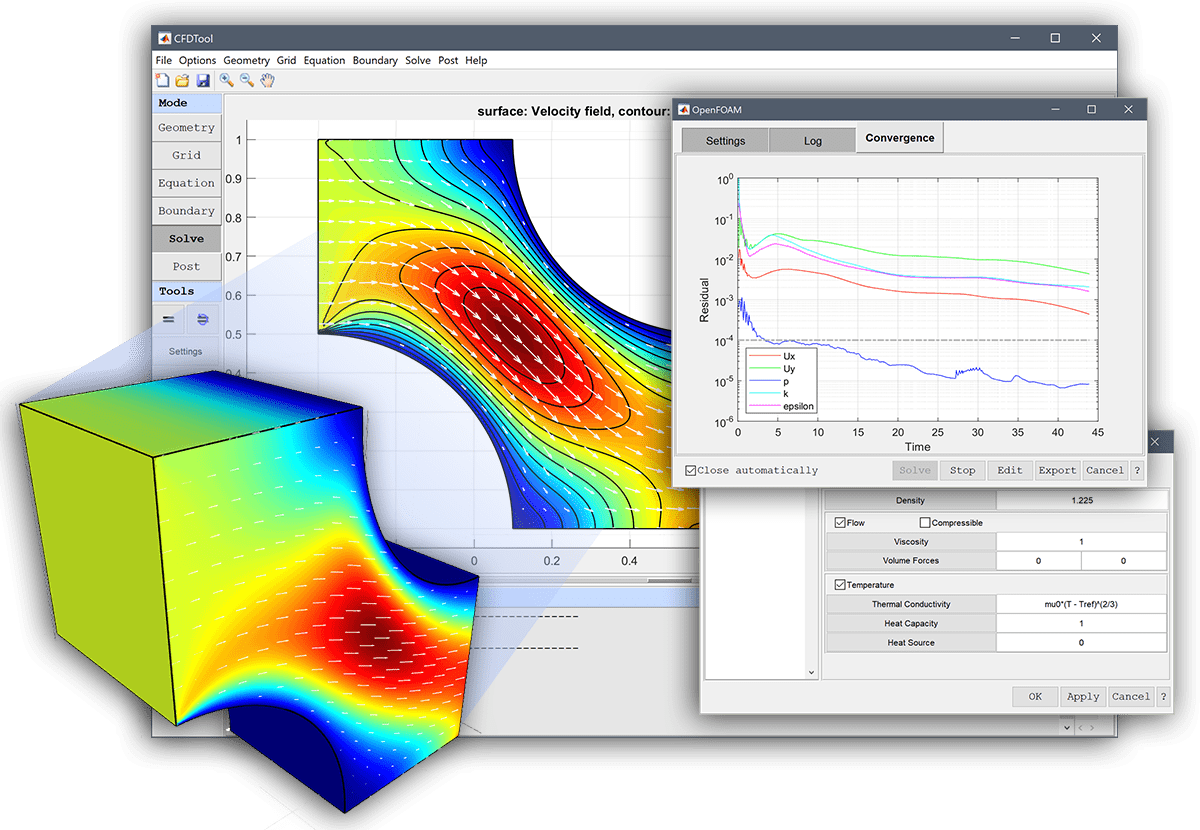Export the convergence data
The height and width of the screenshot is (830, 1200).
click(x=1057, y=470)
